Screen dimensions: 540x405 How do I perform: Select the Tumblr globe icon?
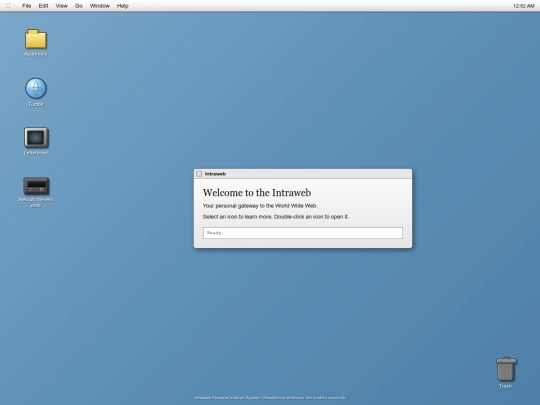tap(36, 88)
